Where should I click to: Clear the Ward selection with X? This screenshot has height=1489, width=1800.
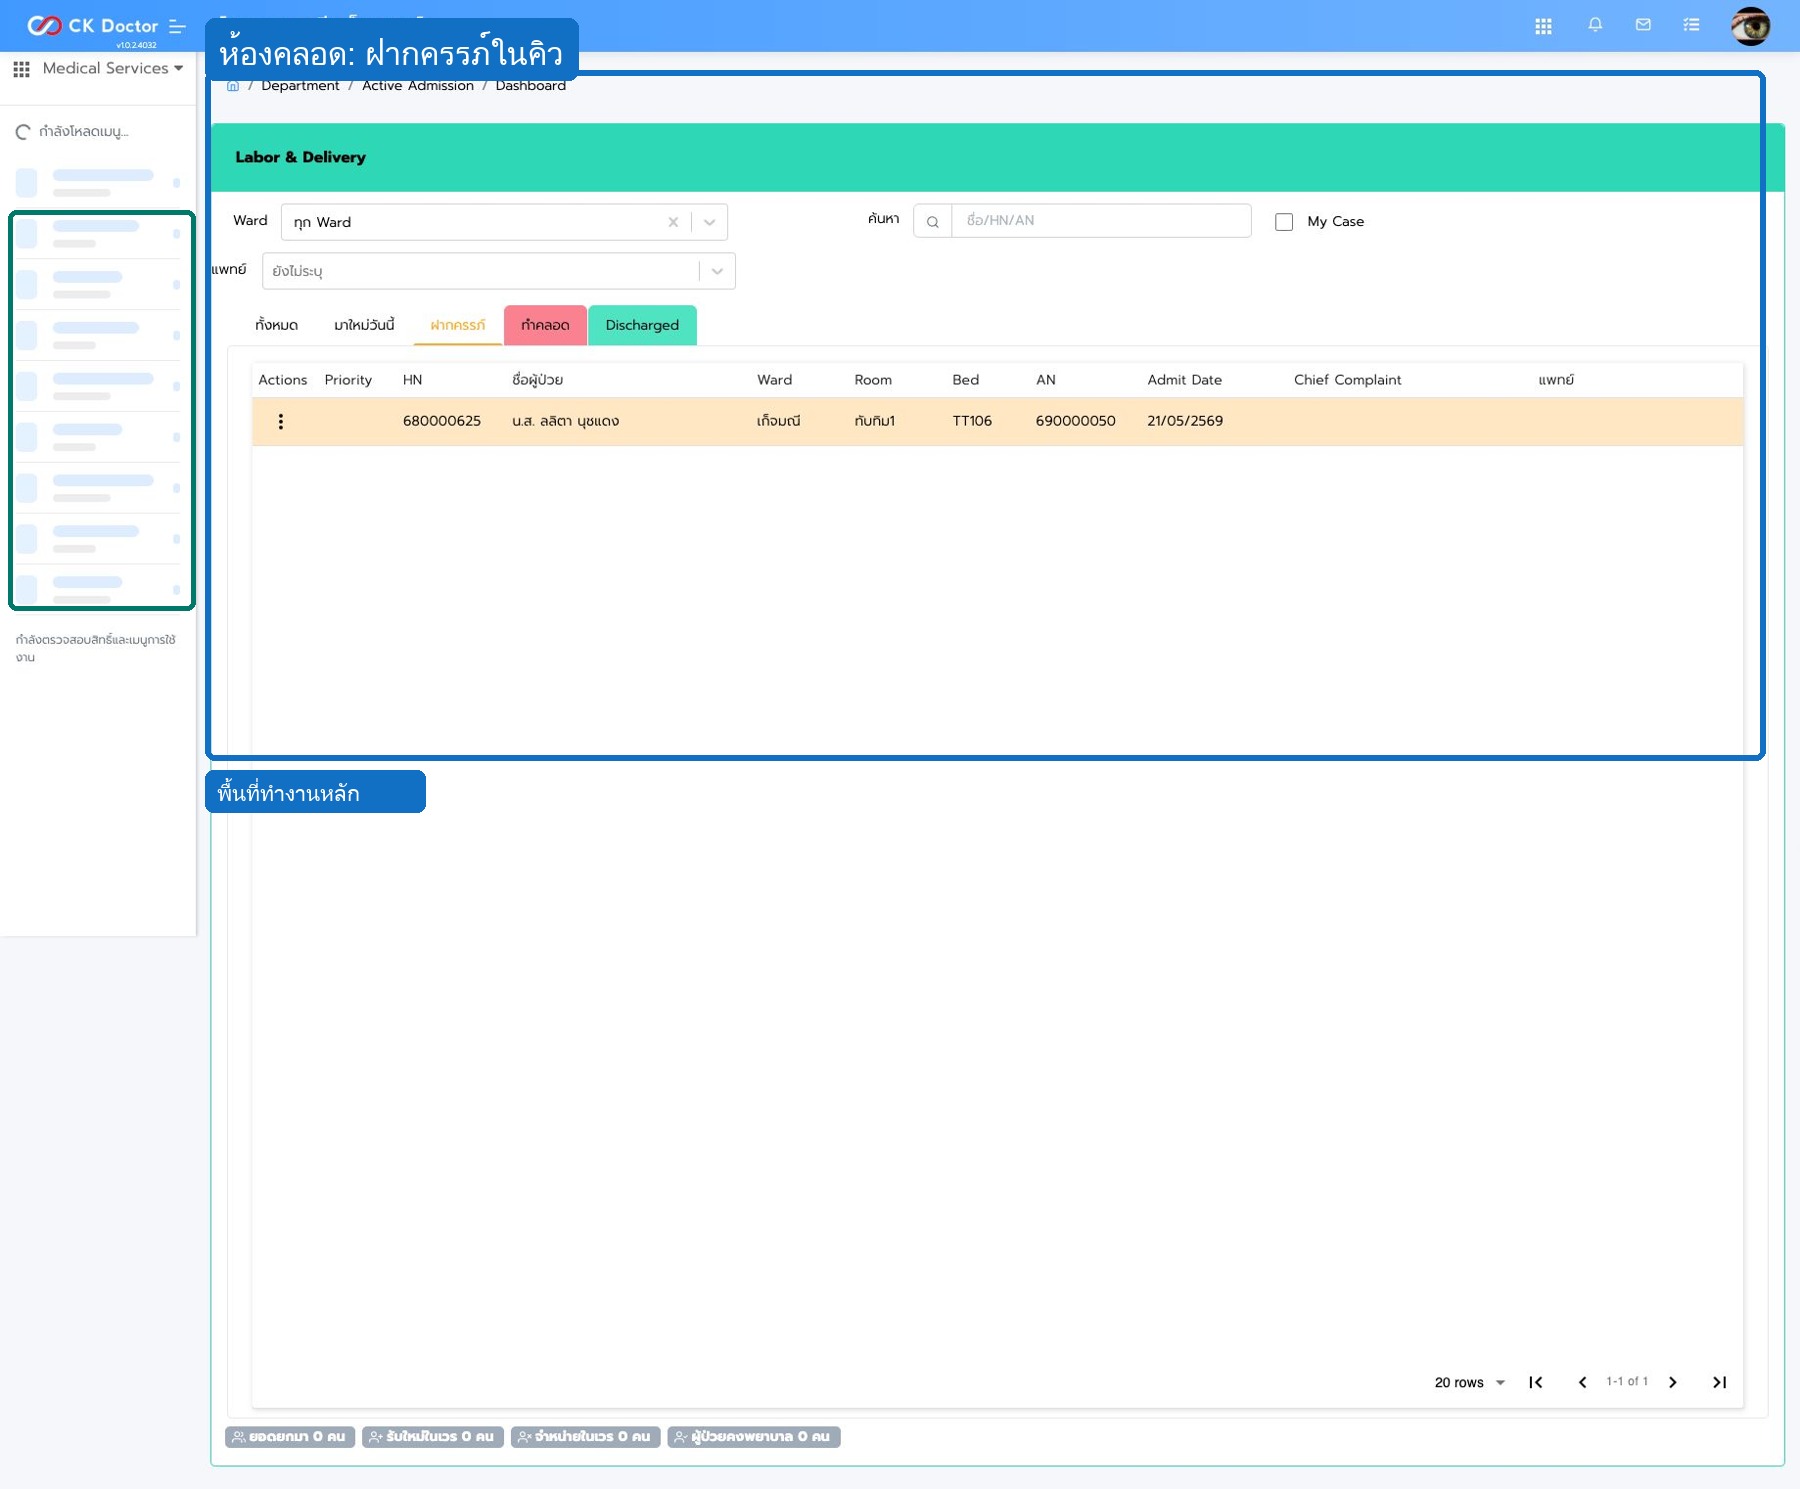tap(673, 222)
